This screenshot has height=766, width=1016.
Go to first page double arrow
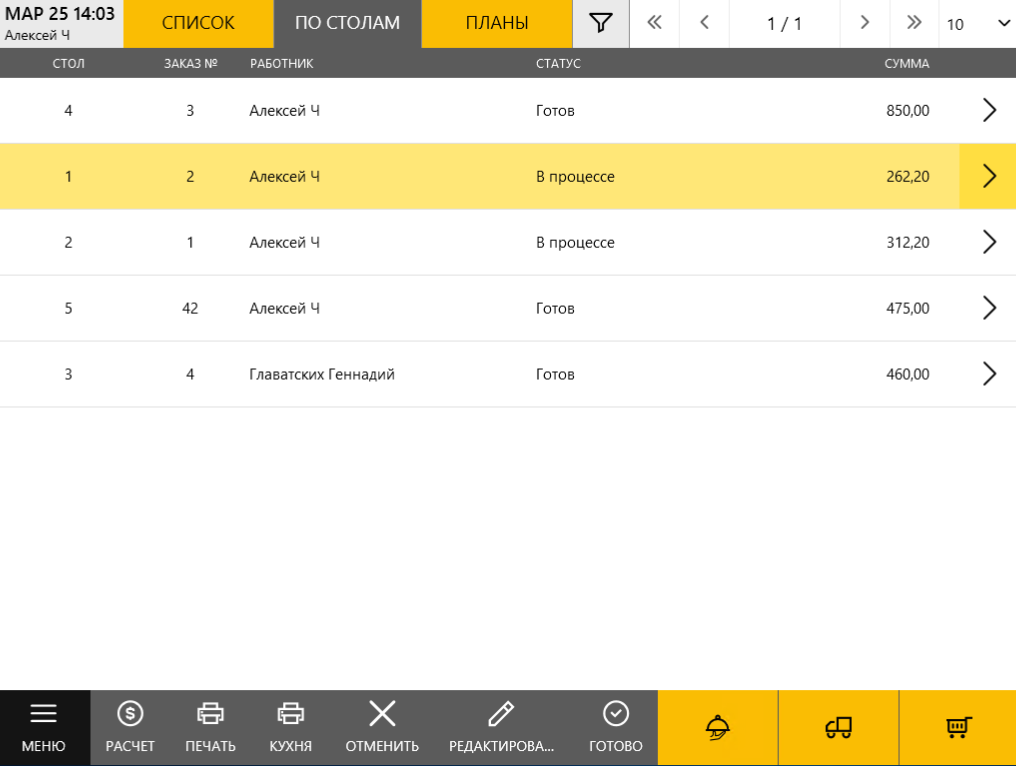[x=654, y=23]
